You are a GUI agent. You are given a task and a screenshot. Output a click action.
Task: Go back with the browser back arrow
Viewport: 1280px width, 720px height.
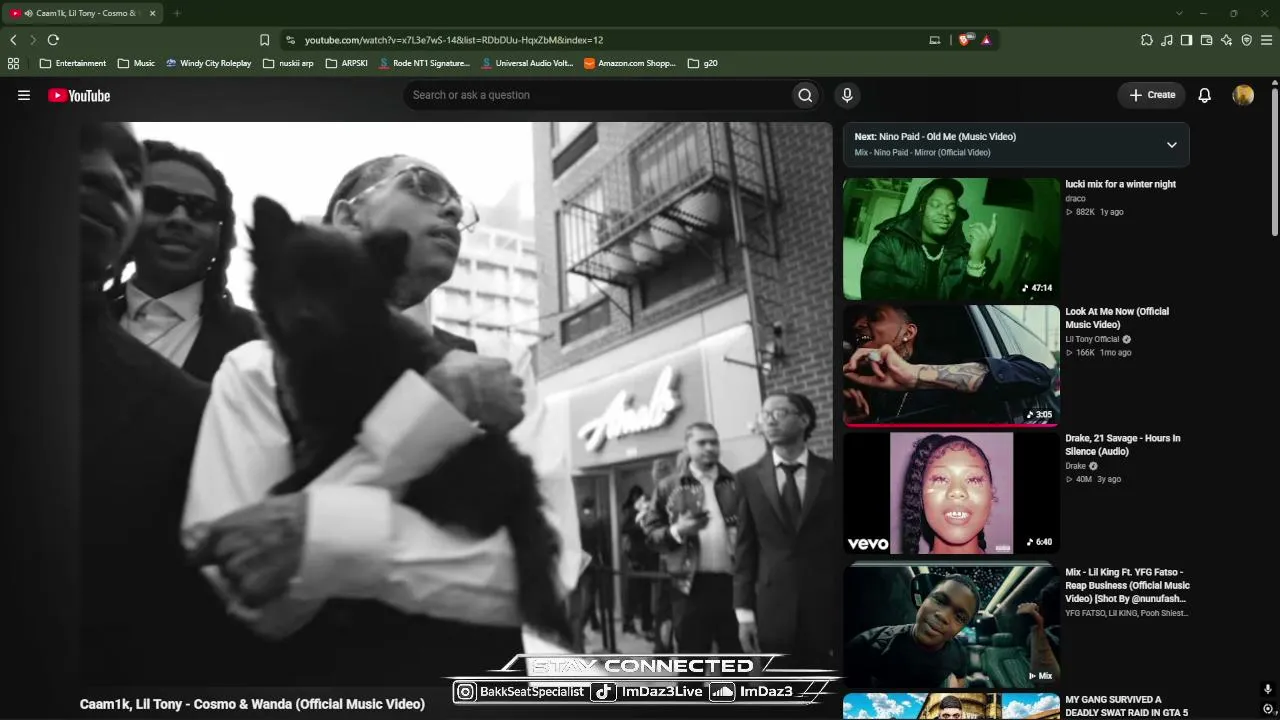[x=13, y=40]
